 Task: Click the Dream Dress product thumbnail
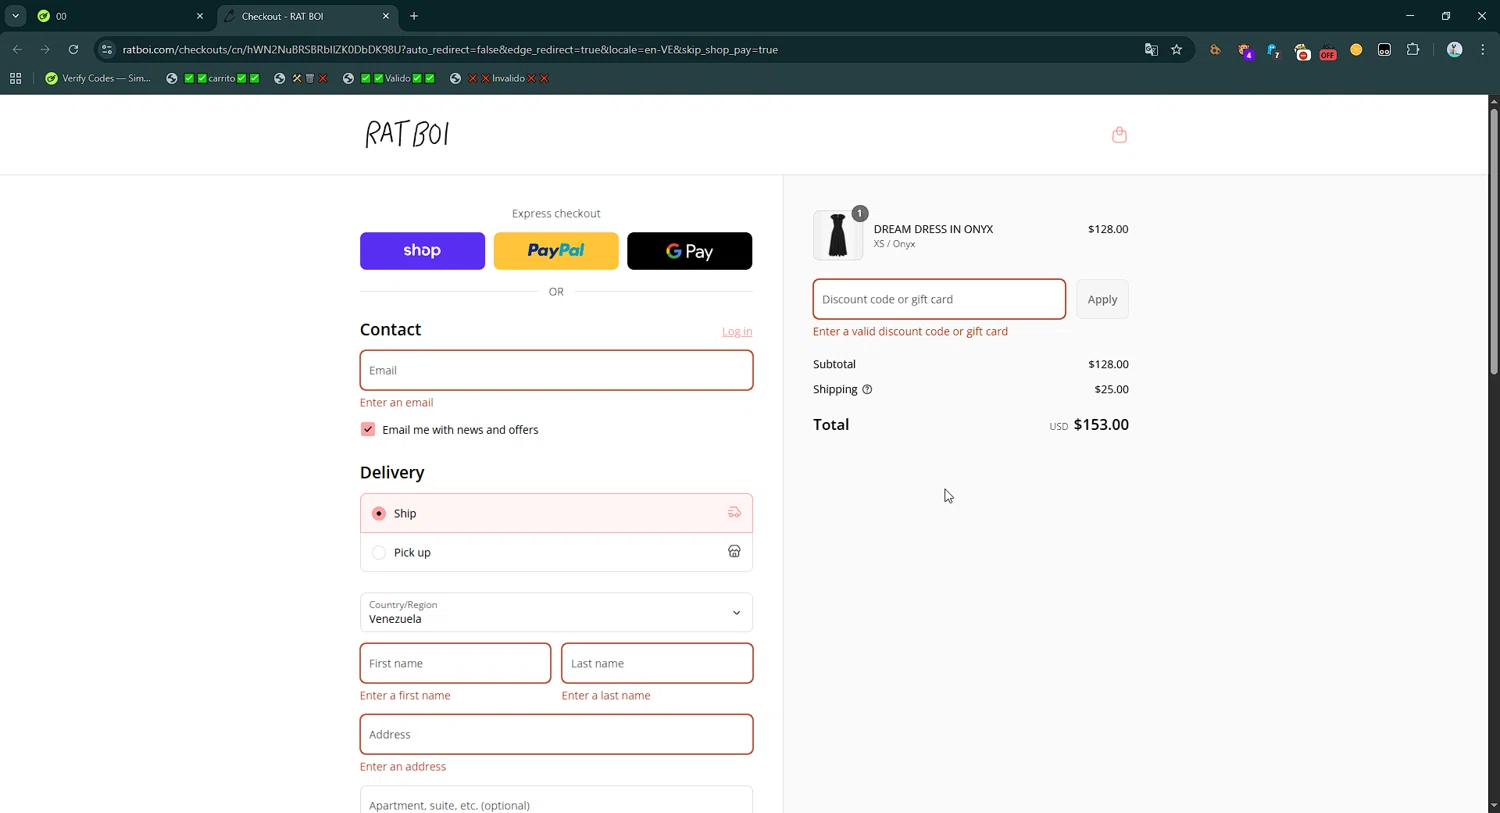(x=838, y=235)
